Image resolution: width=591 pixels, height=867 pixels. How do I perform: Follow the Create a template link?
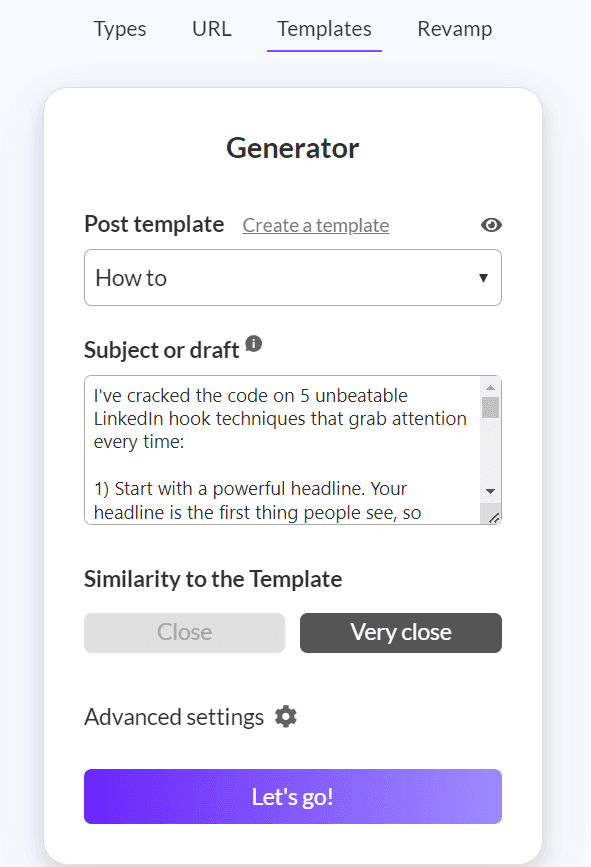point(316,226)
